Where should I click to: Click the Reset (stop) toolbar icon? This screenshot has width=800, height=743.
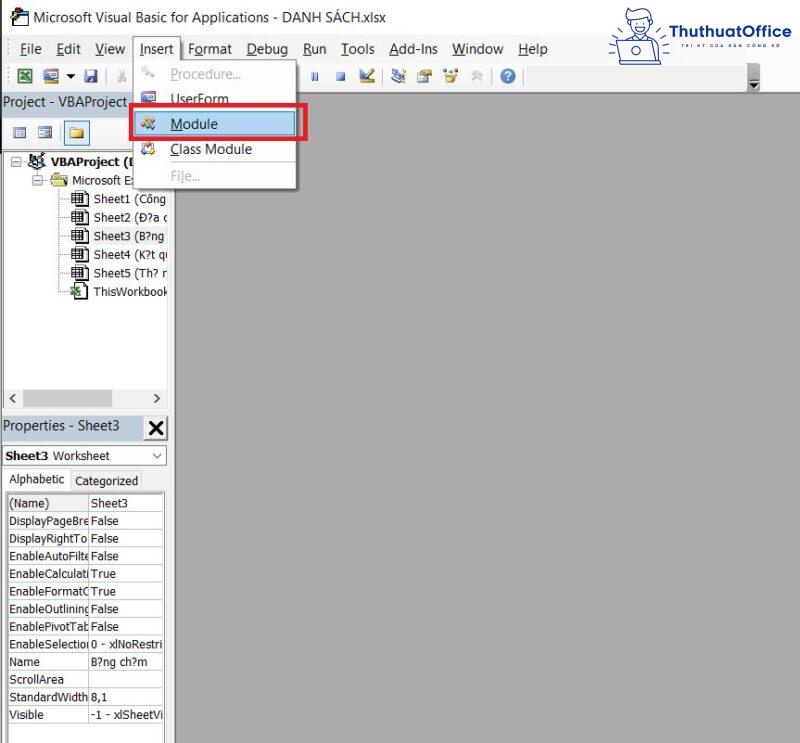(340, 75)
